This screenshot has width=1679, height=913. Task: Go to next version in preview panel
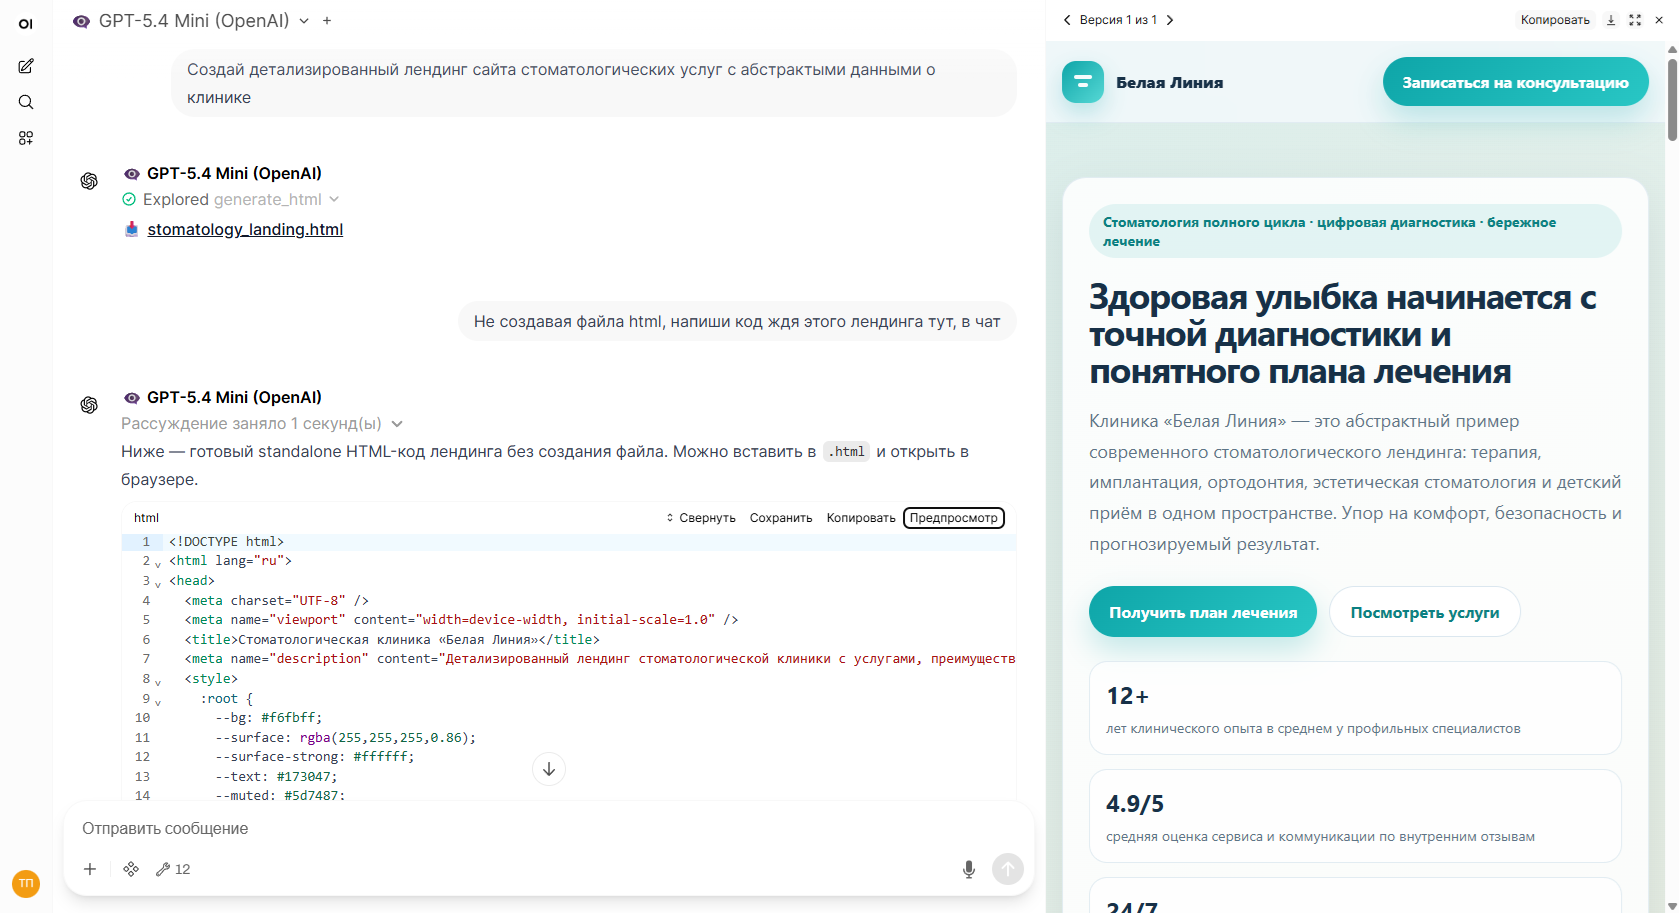tap(1170, 20)
